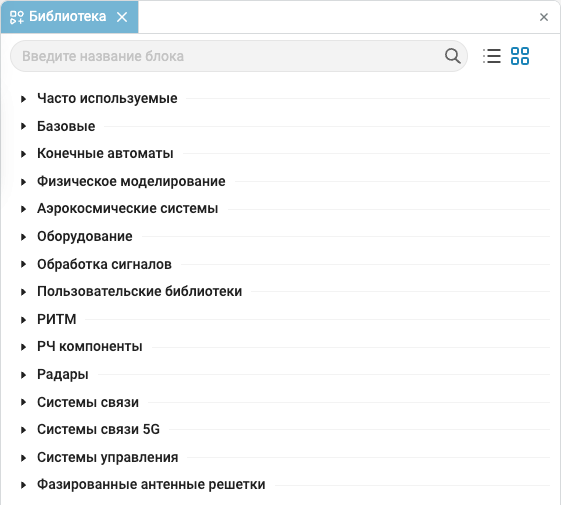Expand the Базовые category arrow
The width and height of the screenshot is (561, 505).
coord(24,126)
